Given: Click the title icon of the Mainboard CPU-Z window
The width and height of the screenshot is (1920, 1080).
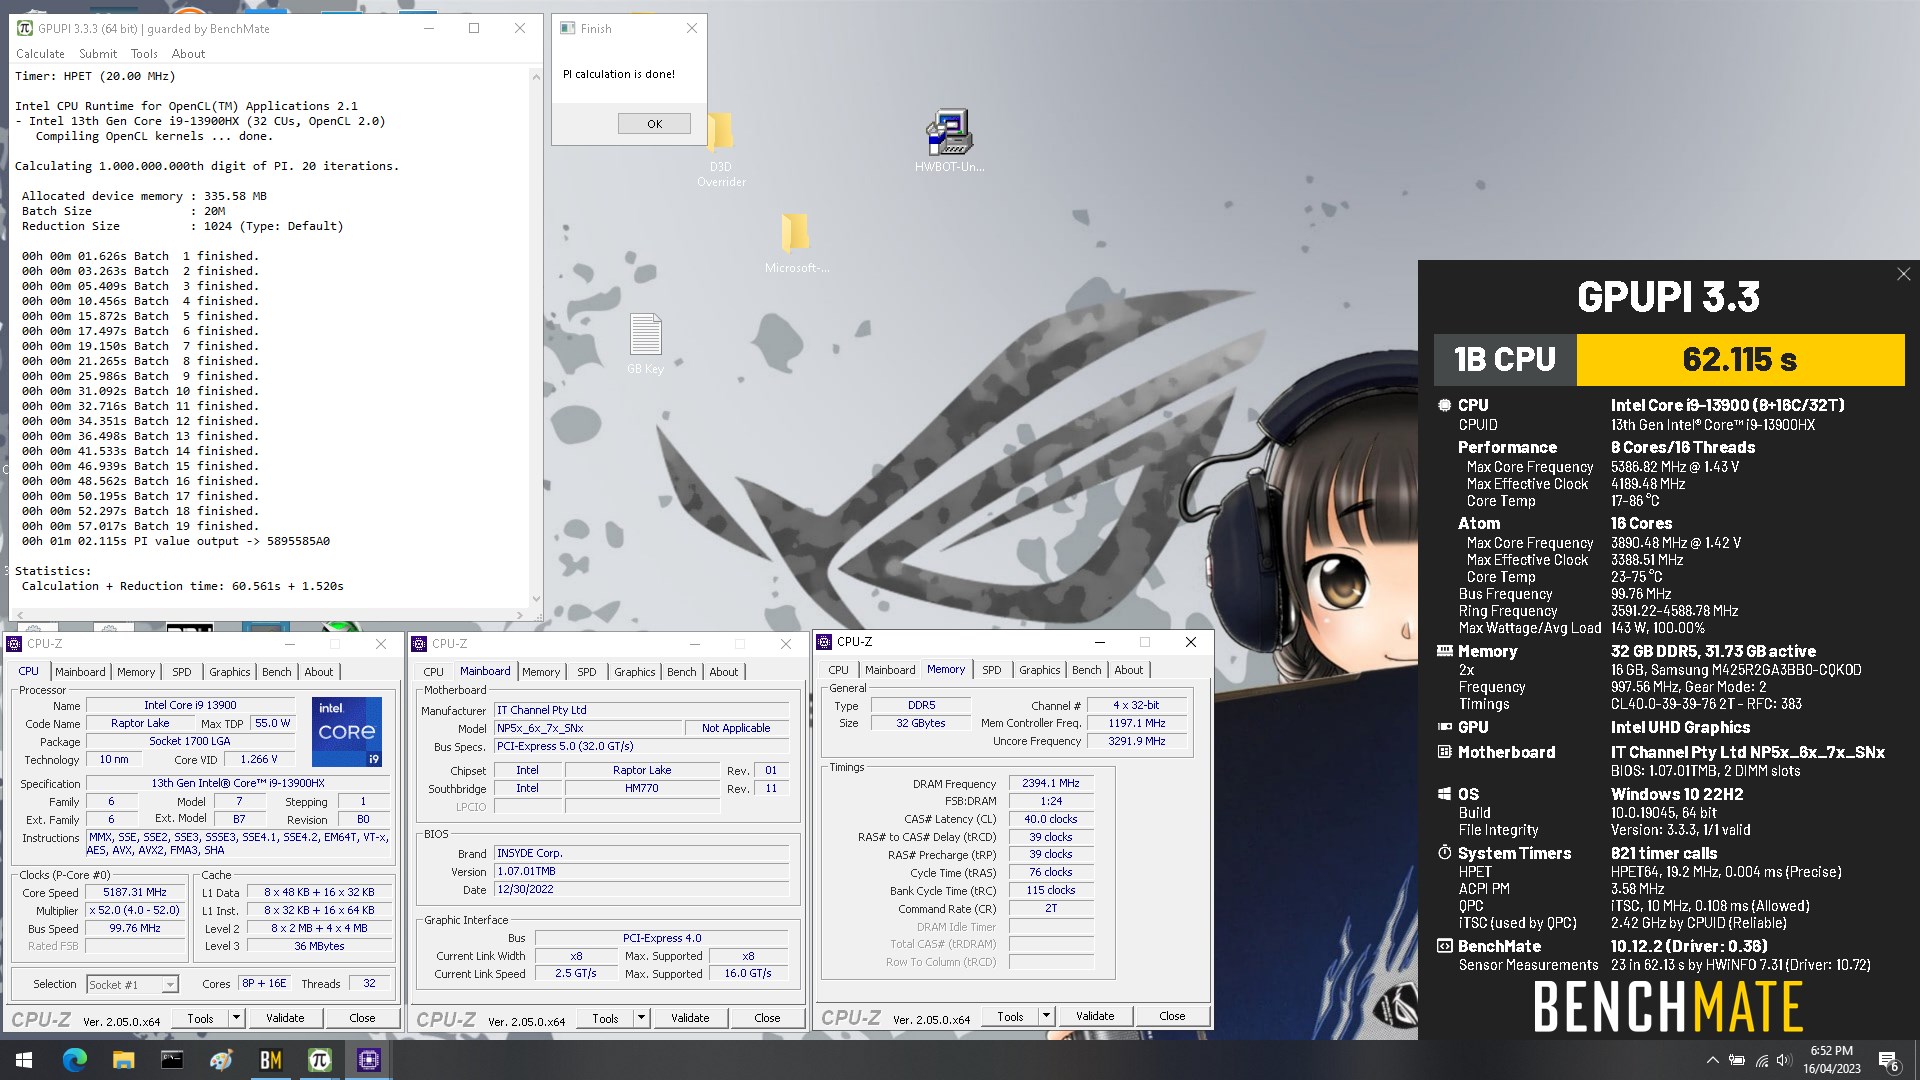Looking at the screenshot, I should (x=419, y=643).
